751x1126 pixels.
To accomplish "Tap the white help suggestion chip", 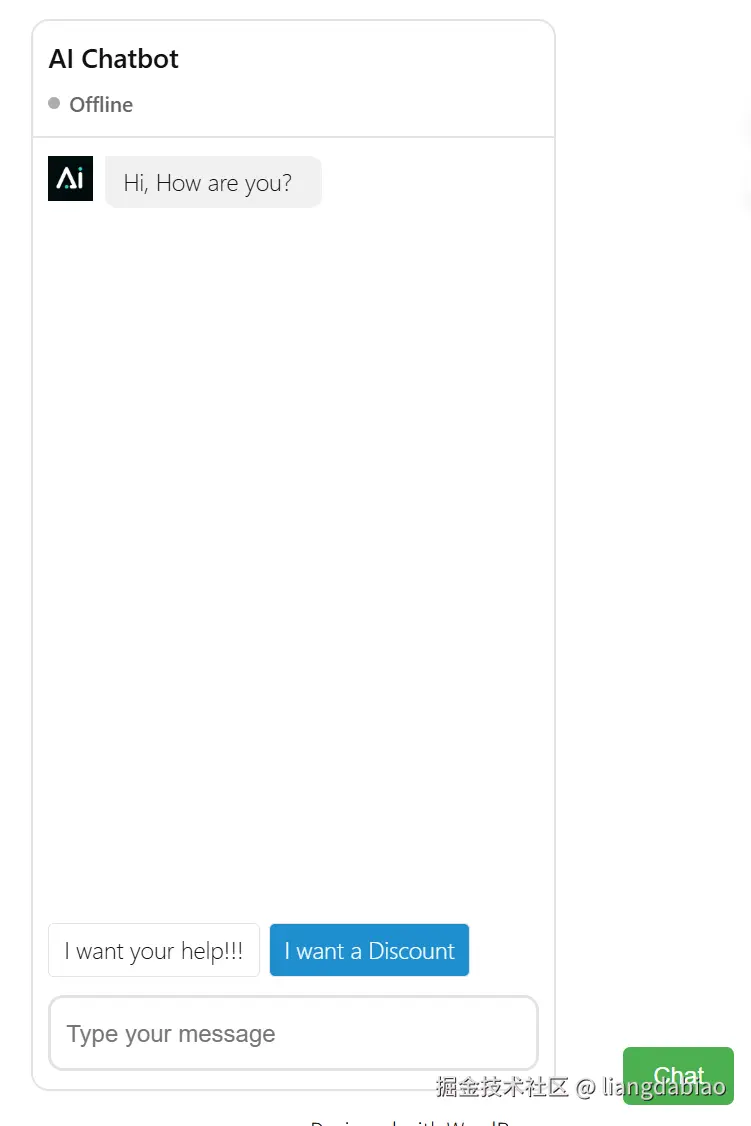I will pyautogui.click(x=154, y=950).
